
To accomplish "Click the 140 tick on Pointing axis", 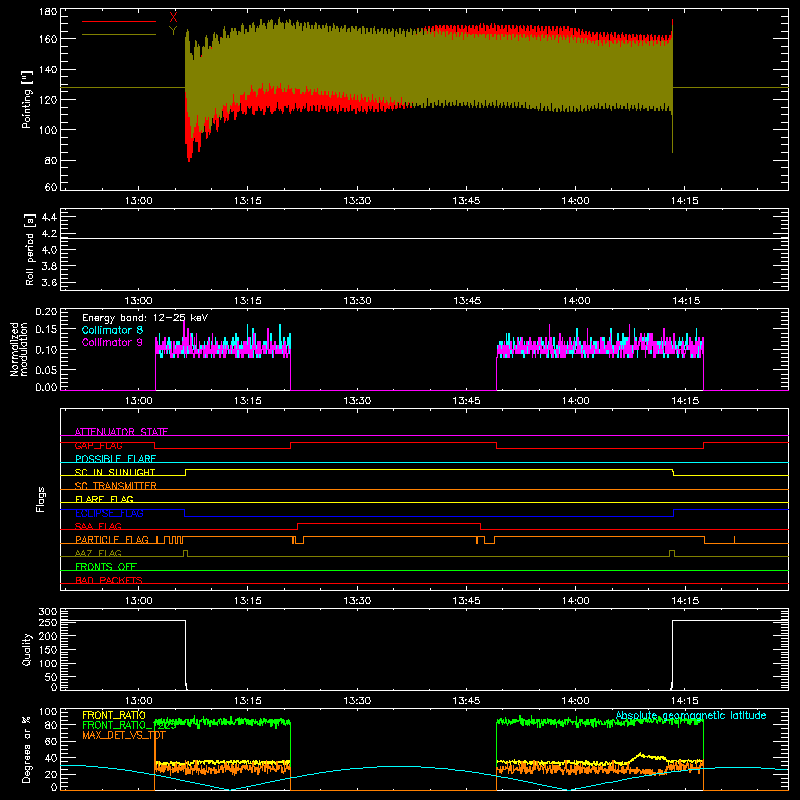I will pos(48,69).
